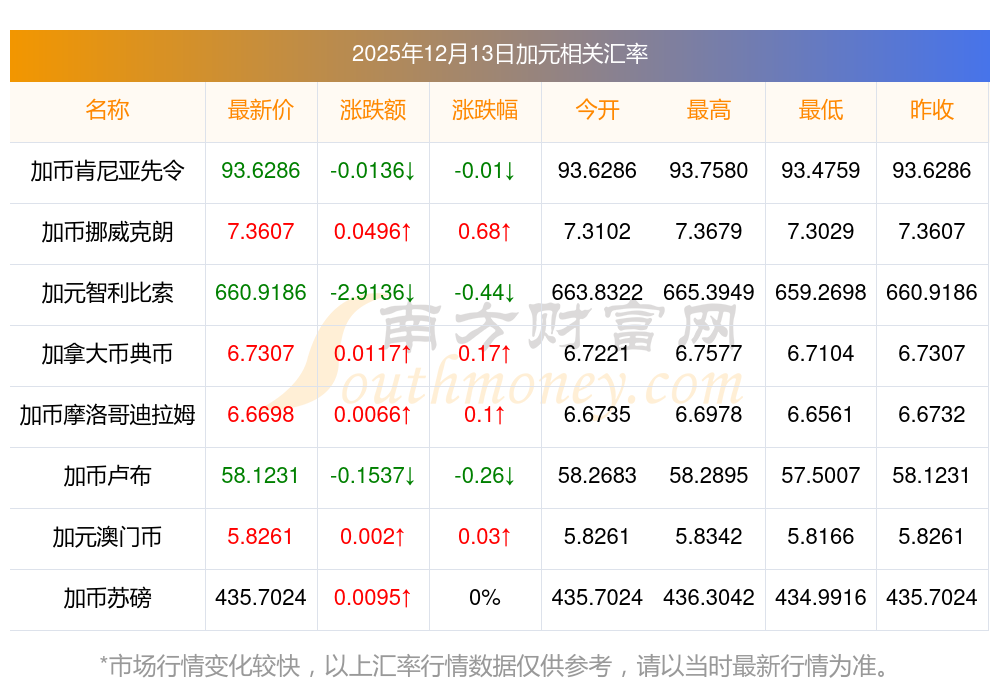Click the percent change 0.1↑

click(485, 415)
